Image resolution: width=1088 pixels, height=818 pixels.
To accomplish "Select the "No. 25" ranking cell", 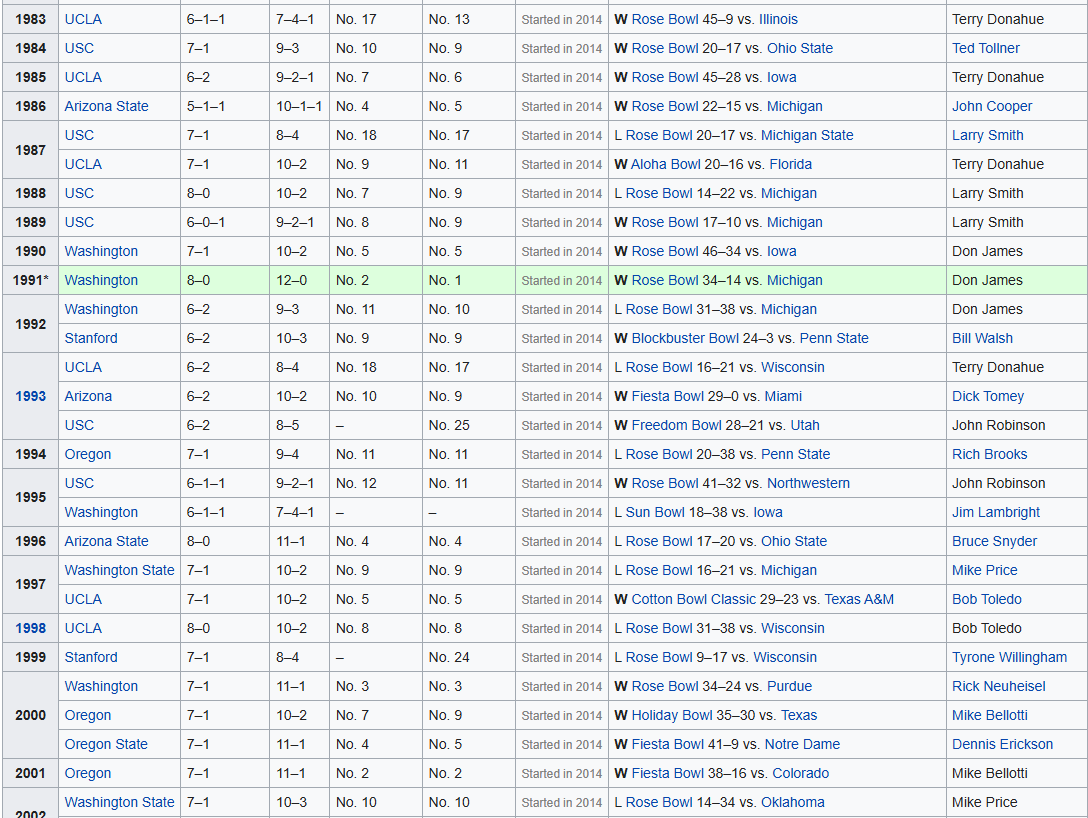I will tap(469, 426).
